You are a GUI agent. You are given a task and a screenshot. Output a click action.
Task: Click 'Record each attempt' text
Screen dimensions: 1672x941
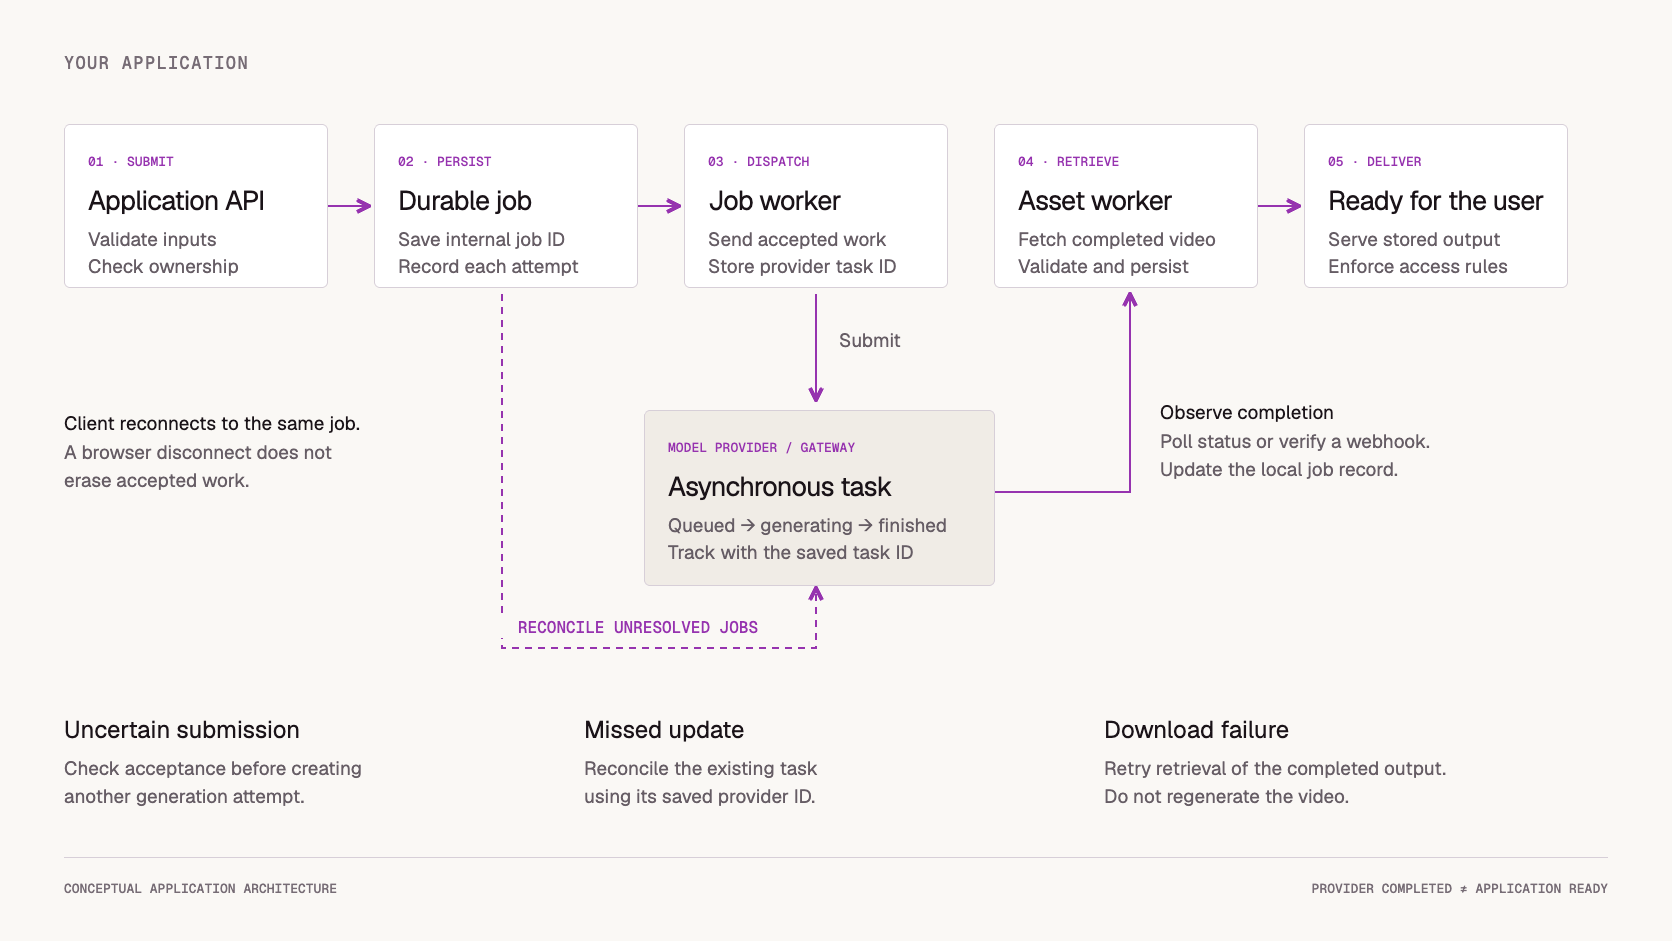(488, 266)
